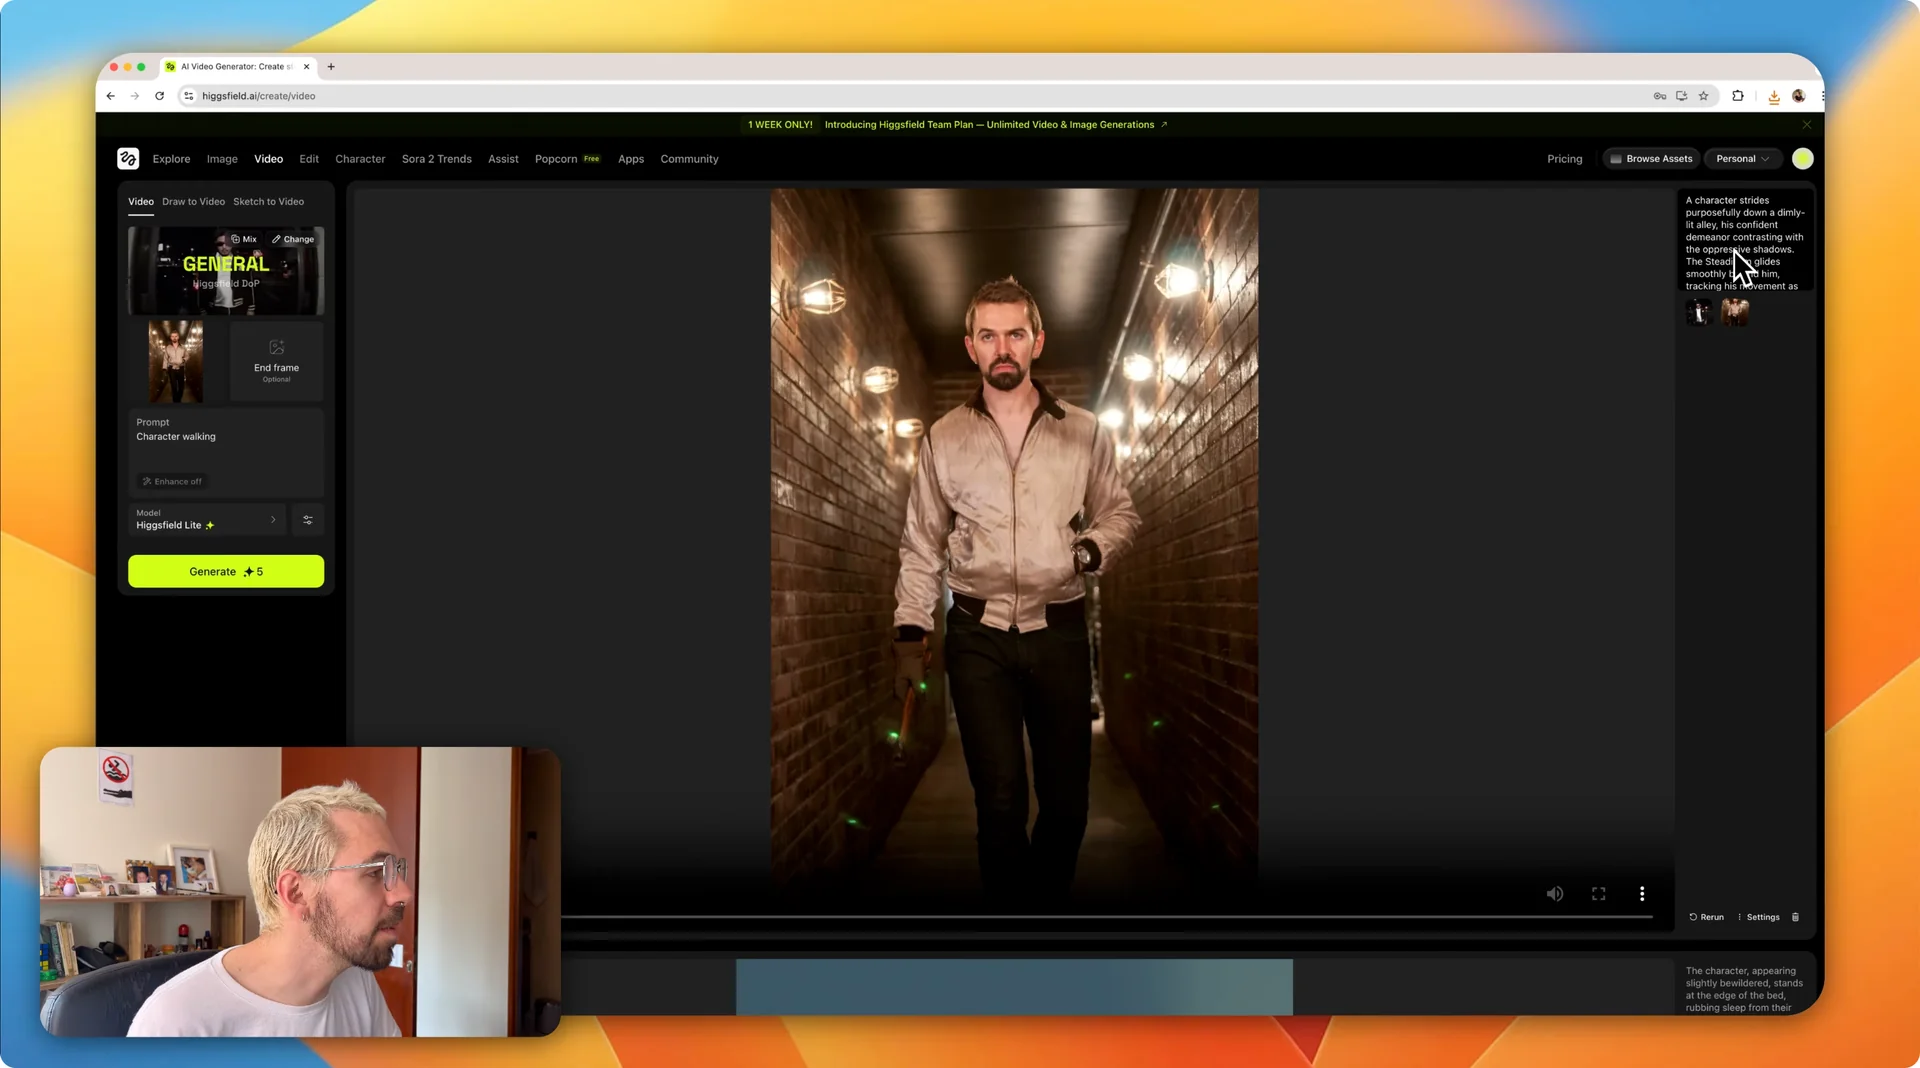
Task: Reload the page
Action: [159, 96]
